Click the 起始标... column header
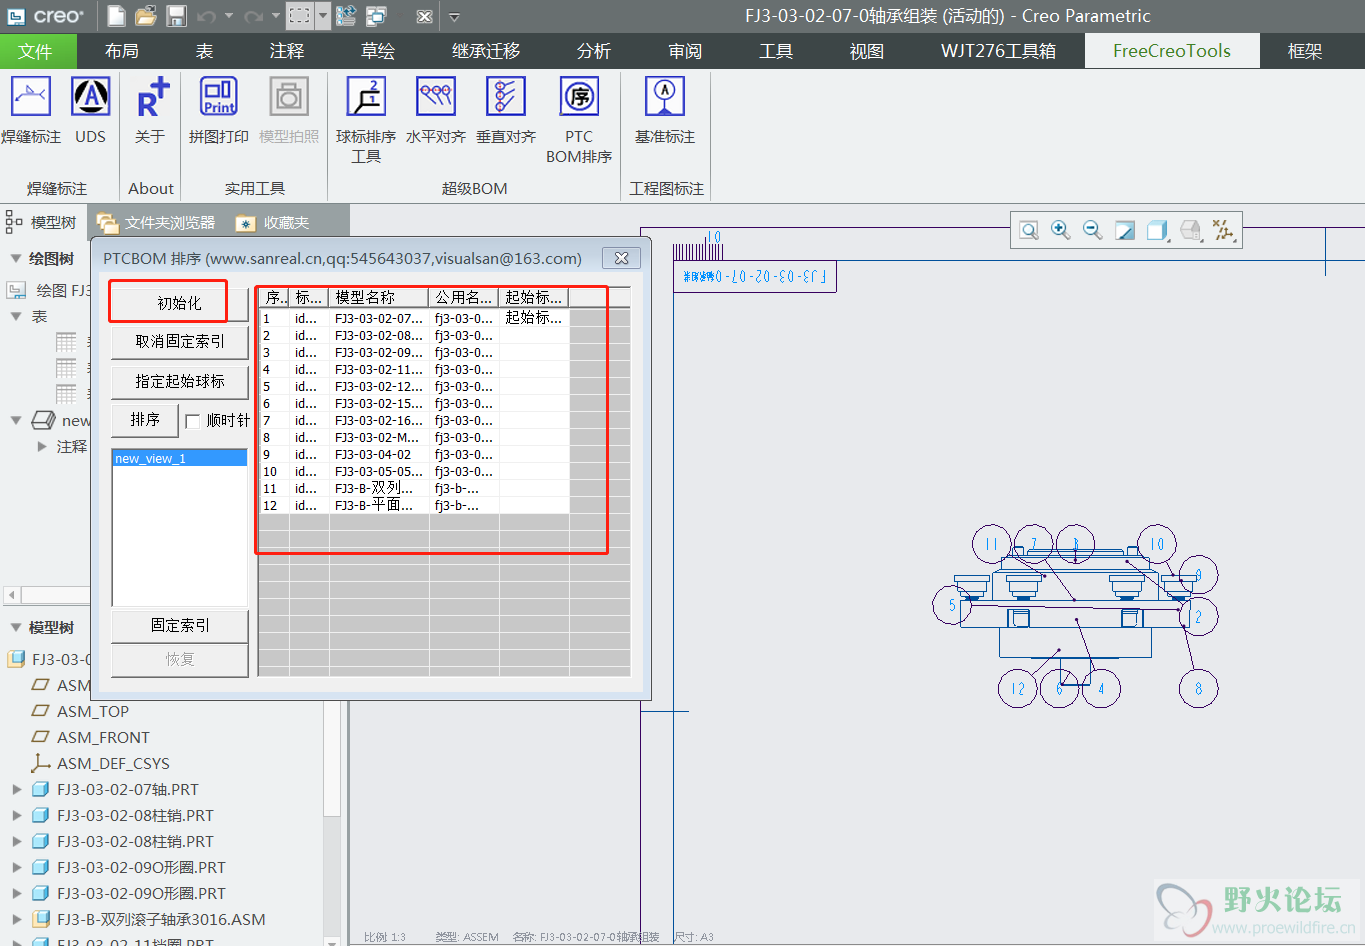This screenshot has width=1365, height=946. 534,297
